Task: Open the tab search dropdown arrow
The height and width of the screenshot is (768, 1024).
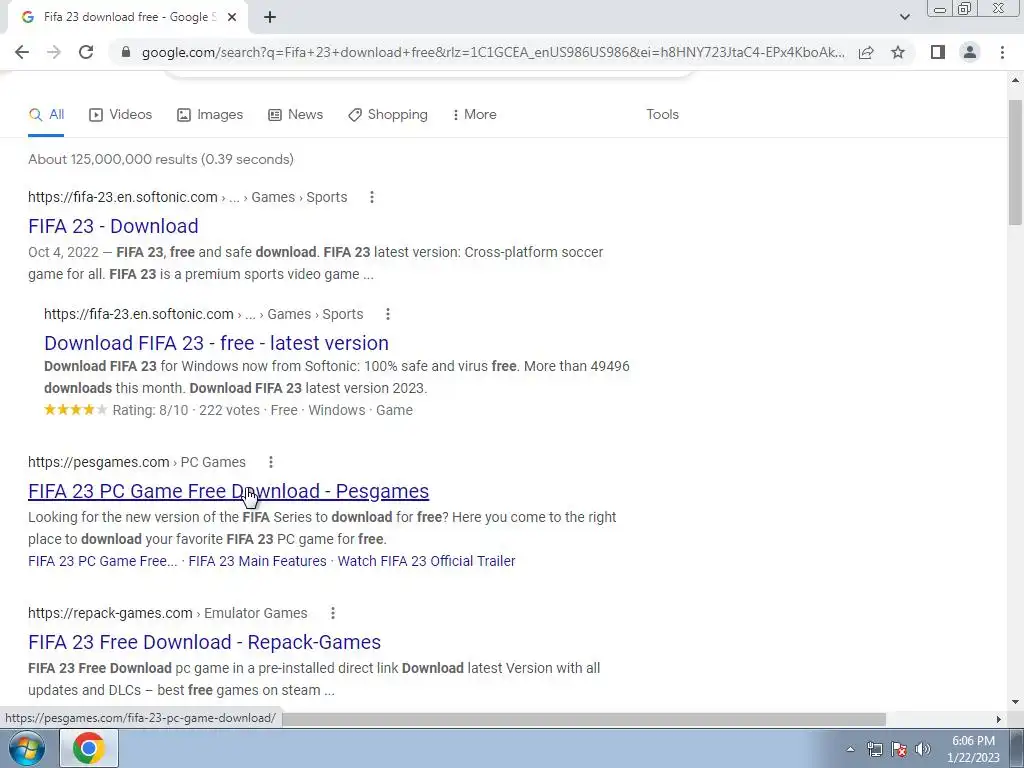Action: coord(904,17)
